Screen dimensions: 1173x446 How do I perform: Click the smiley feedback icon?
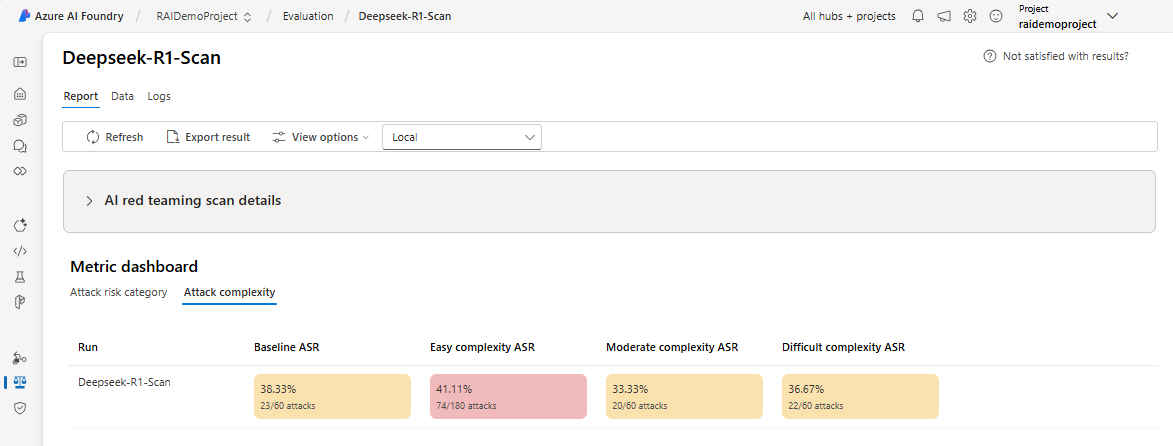pyautogui.click(x=995, y=17)
